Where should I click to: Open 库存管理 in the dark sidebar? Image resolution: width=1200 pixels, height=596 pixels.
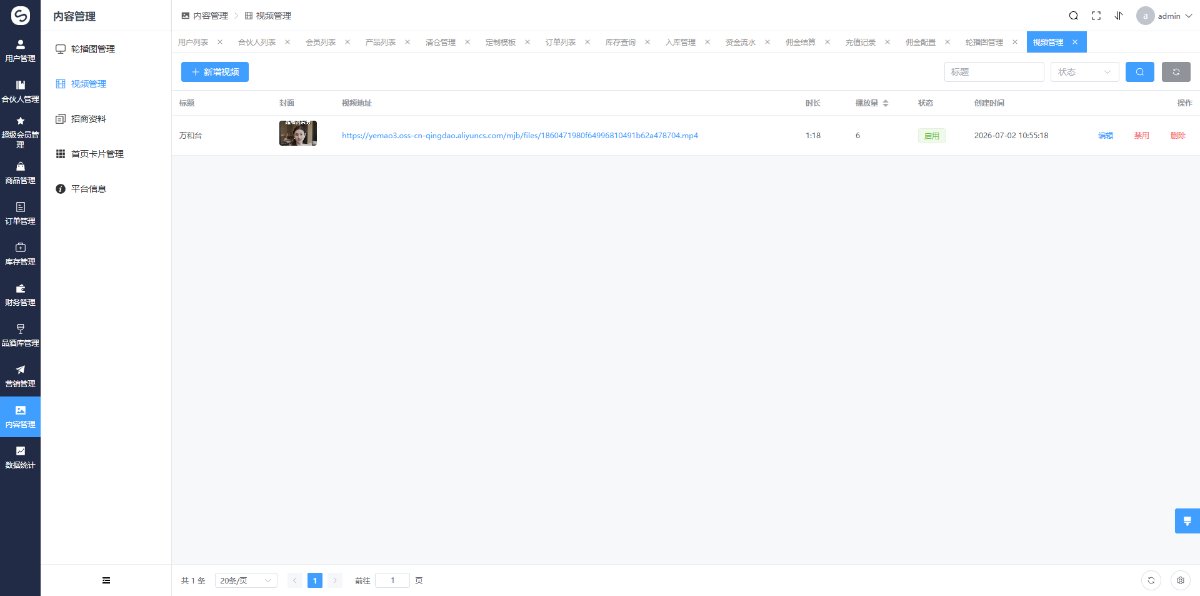point(20,254)
